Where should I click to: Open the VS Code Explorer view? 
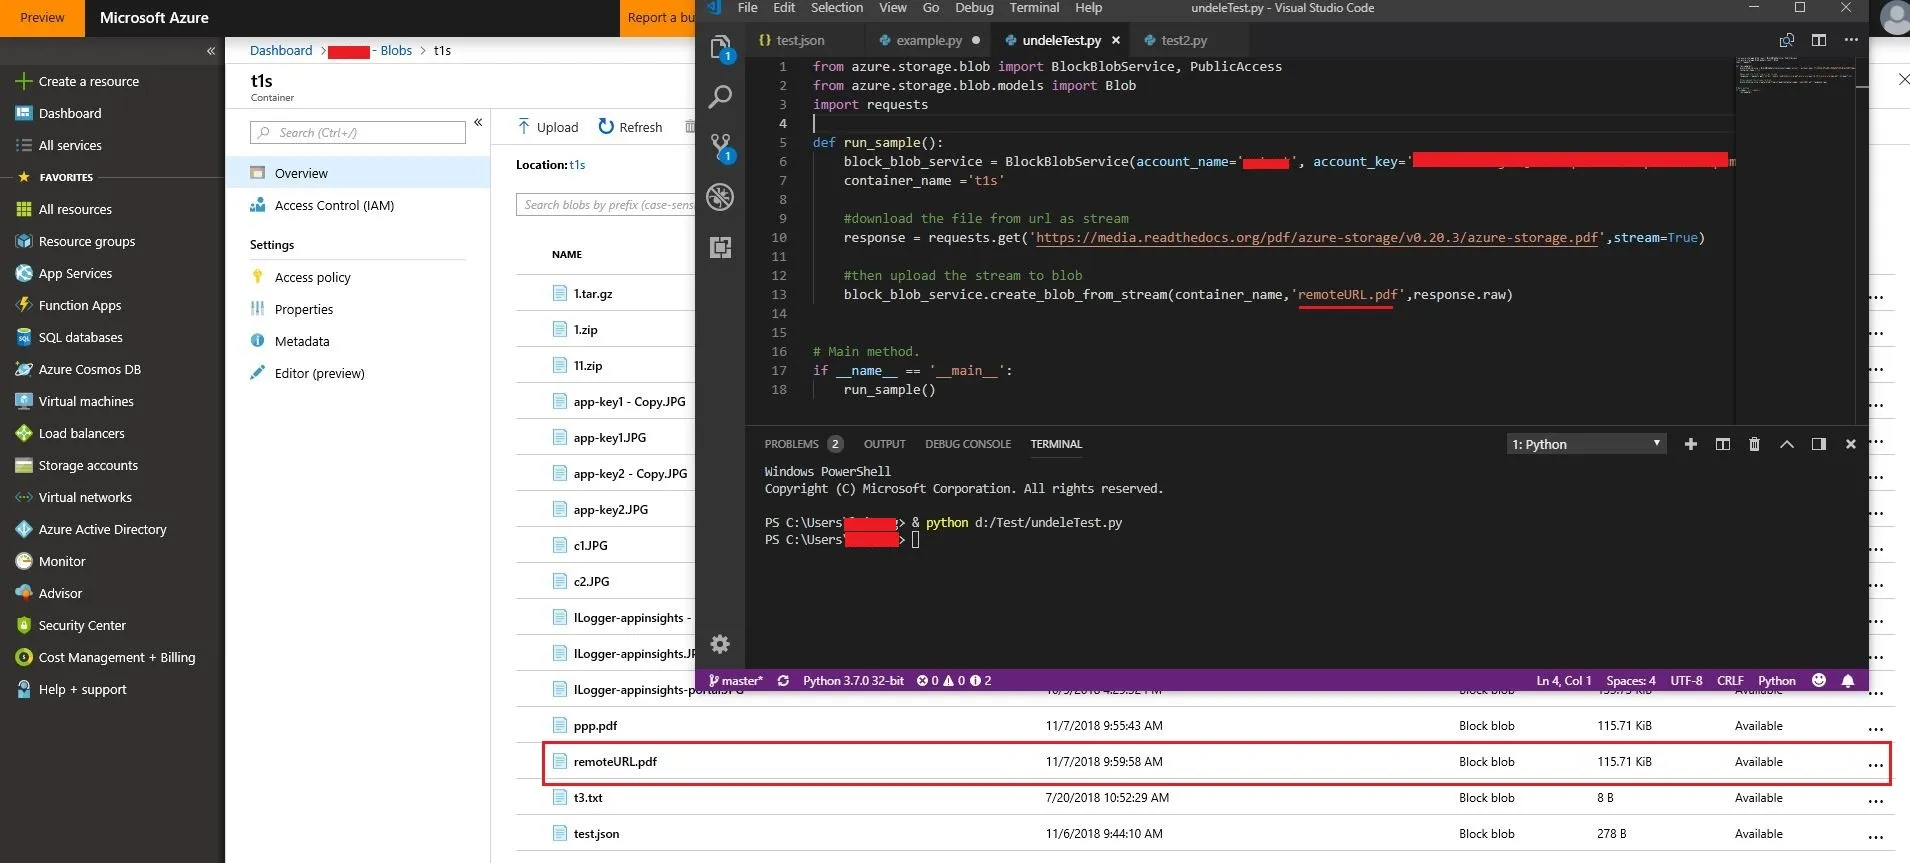pyautogui.click(x=720, y=47)
